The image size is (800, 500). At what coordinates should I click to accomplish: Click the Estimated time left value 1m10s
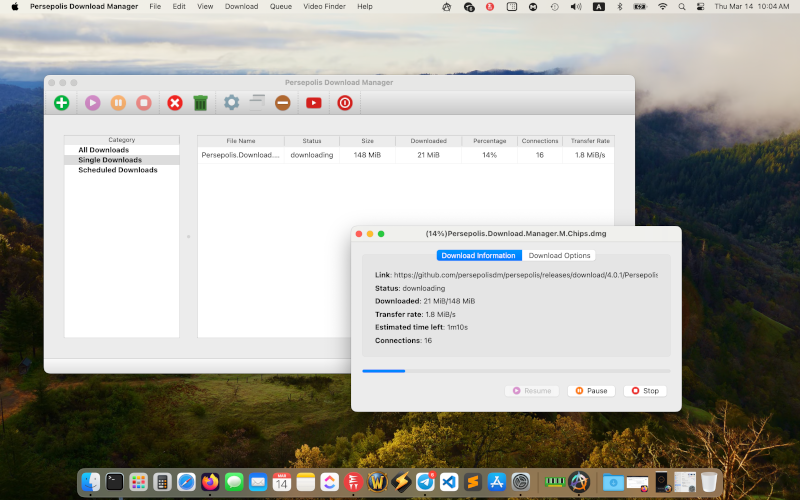pyautogui.click(x=458, y=327)
